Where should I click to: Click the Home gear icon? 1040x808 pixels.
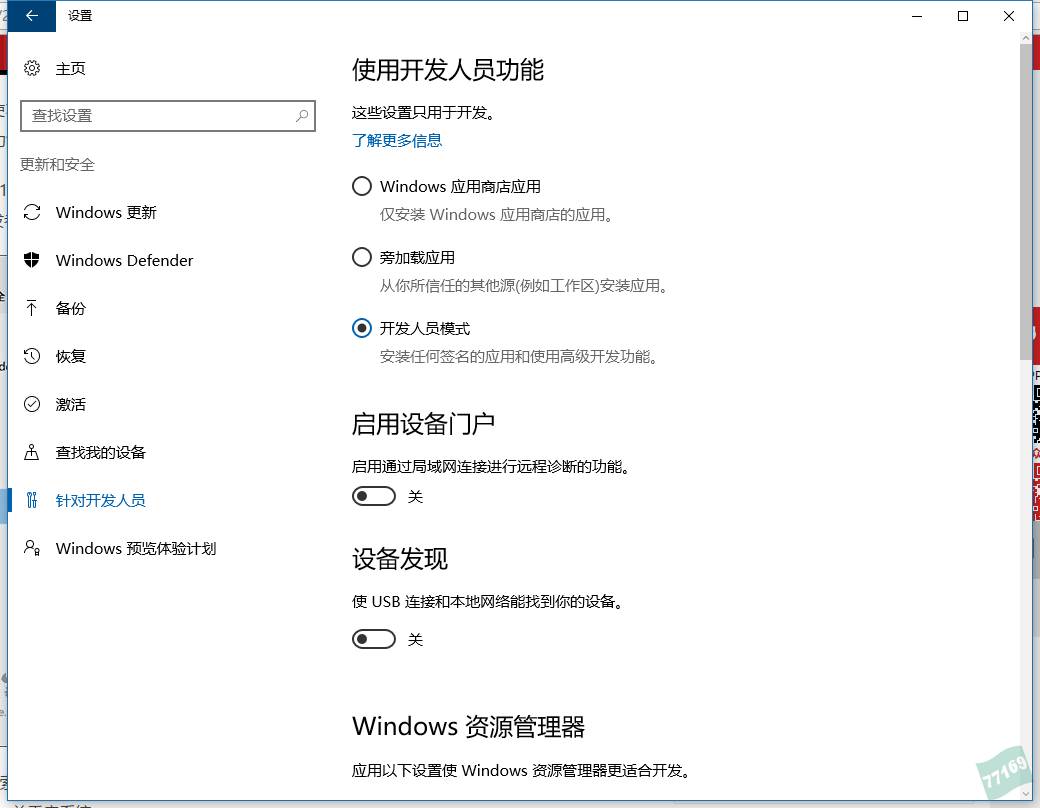pyautogui.click(x=32, y=68)
